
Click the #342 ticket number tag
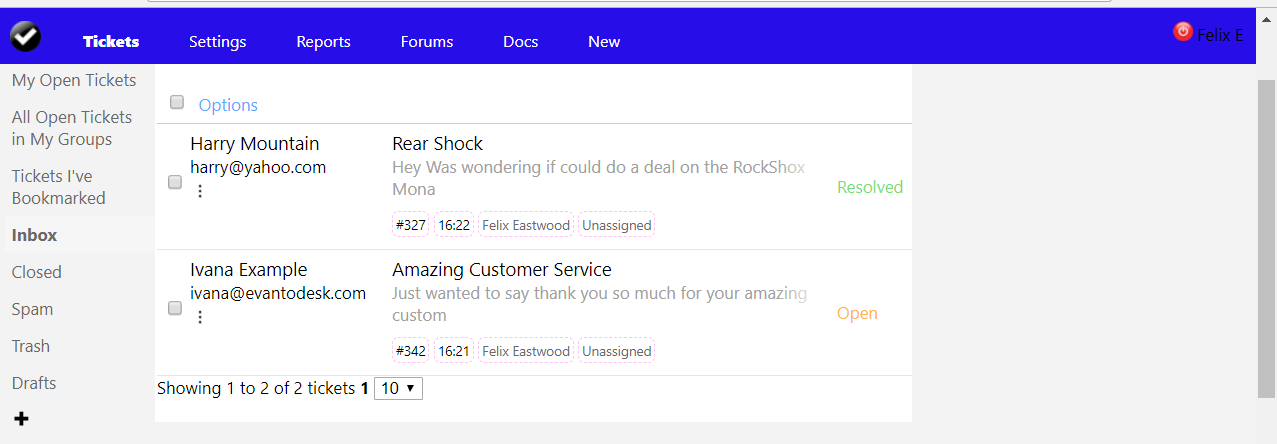point(411,351)
